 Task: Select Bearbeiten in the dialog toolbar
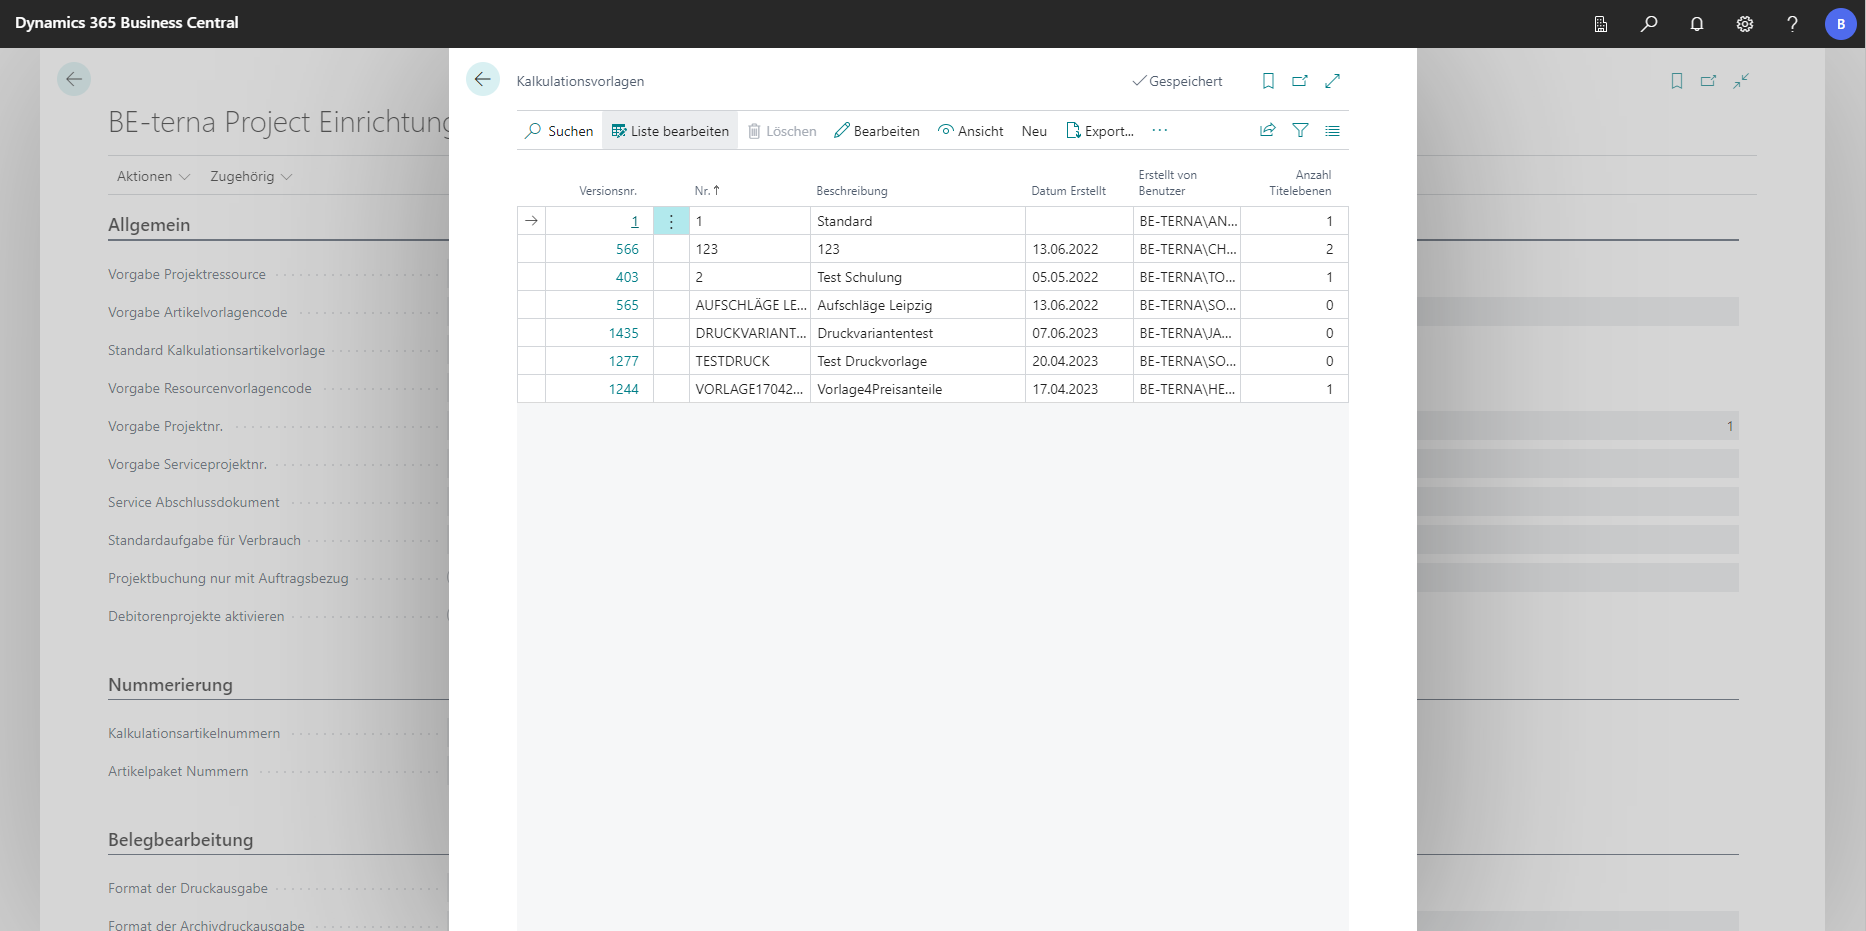(877, 131)
